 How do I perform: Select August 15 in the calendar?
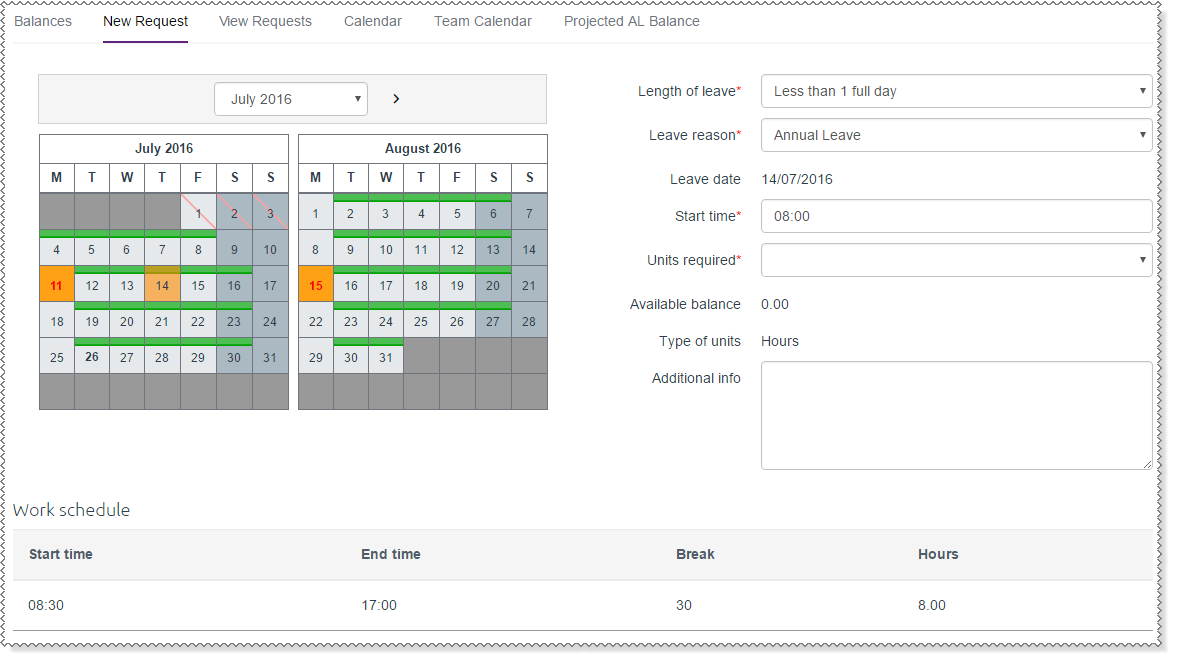[x=316, y=286]
